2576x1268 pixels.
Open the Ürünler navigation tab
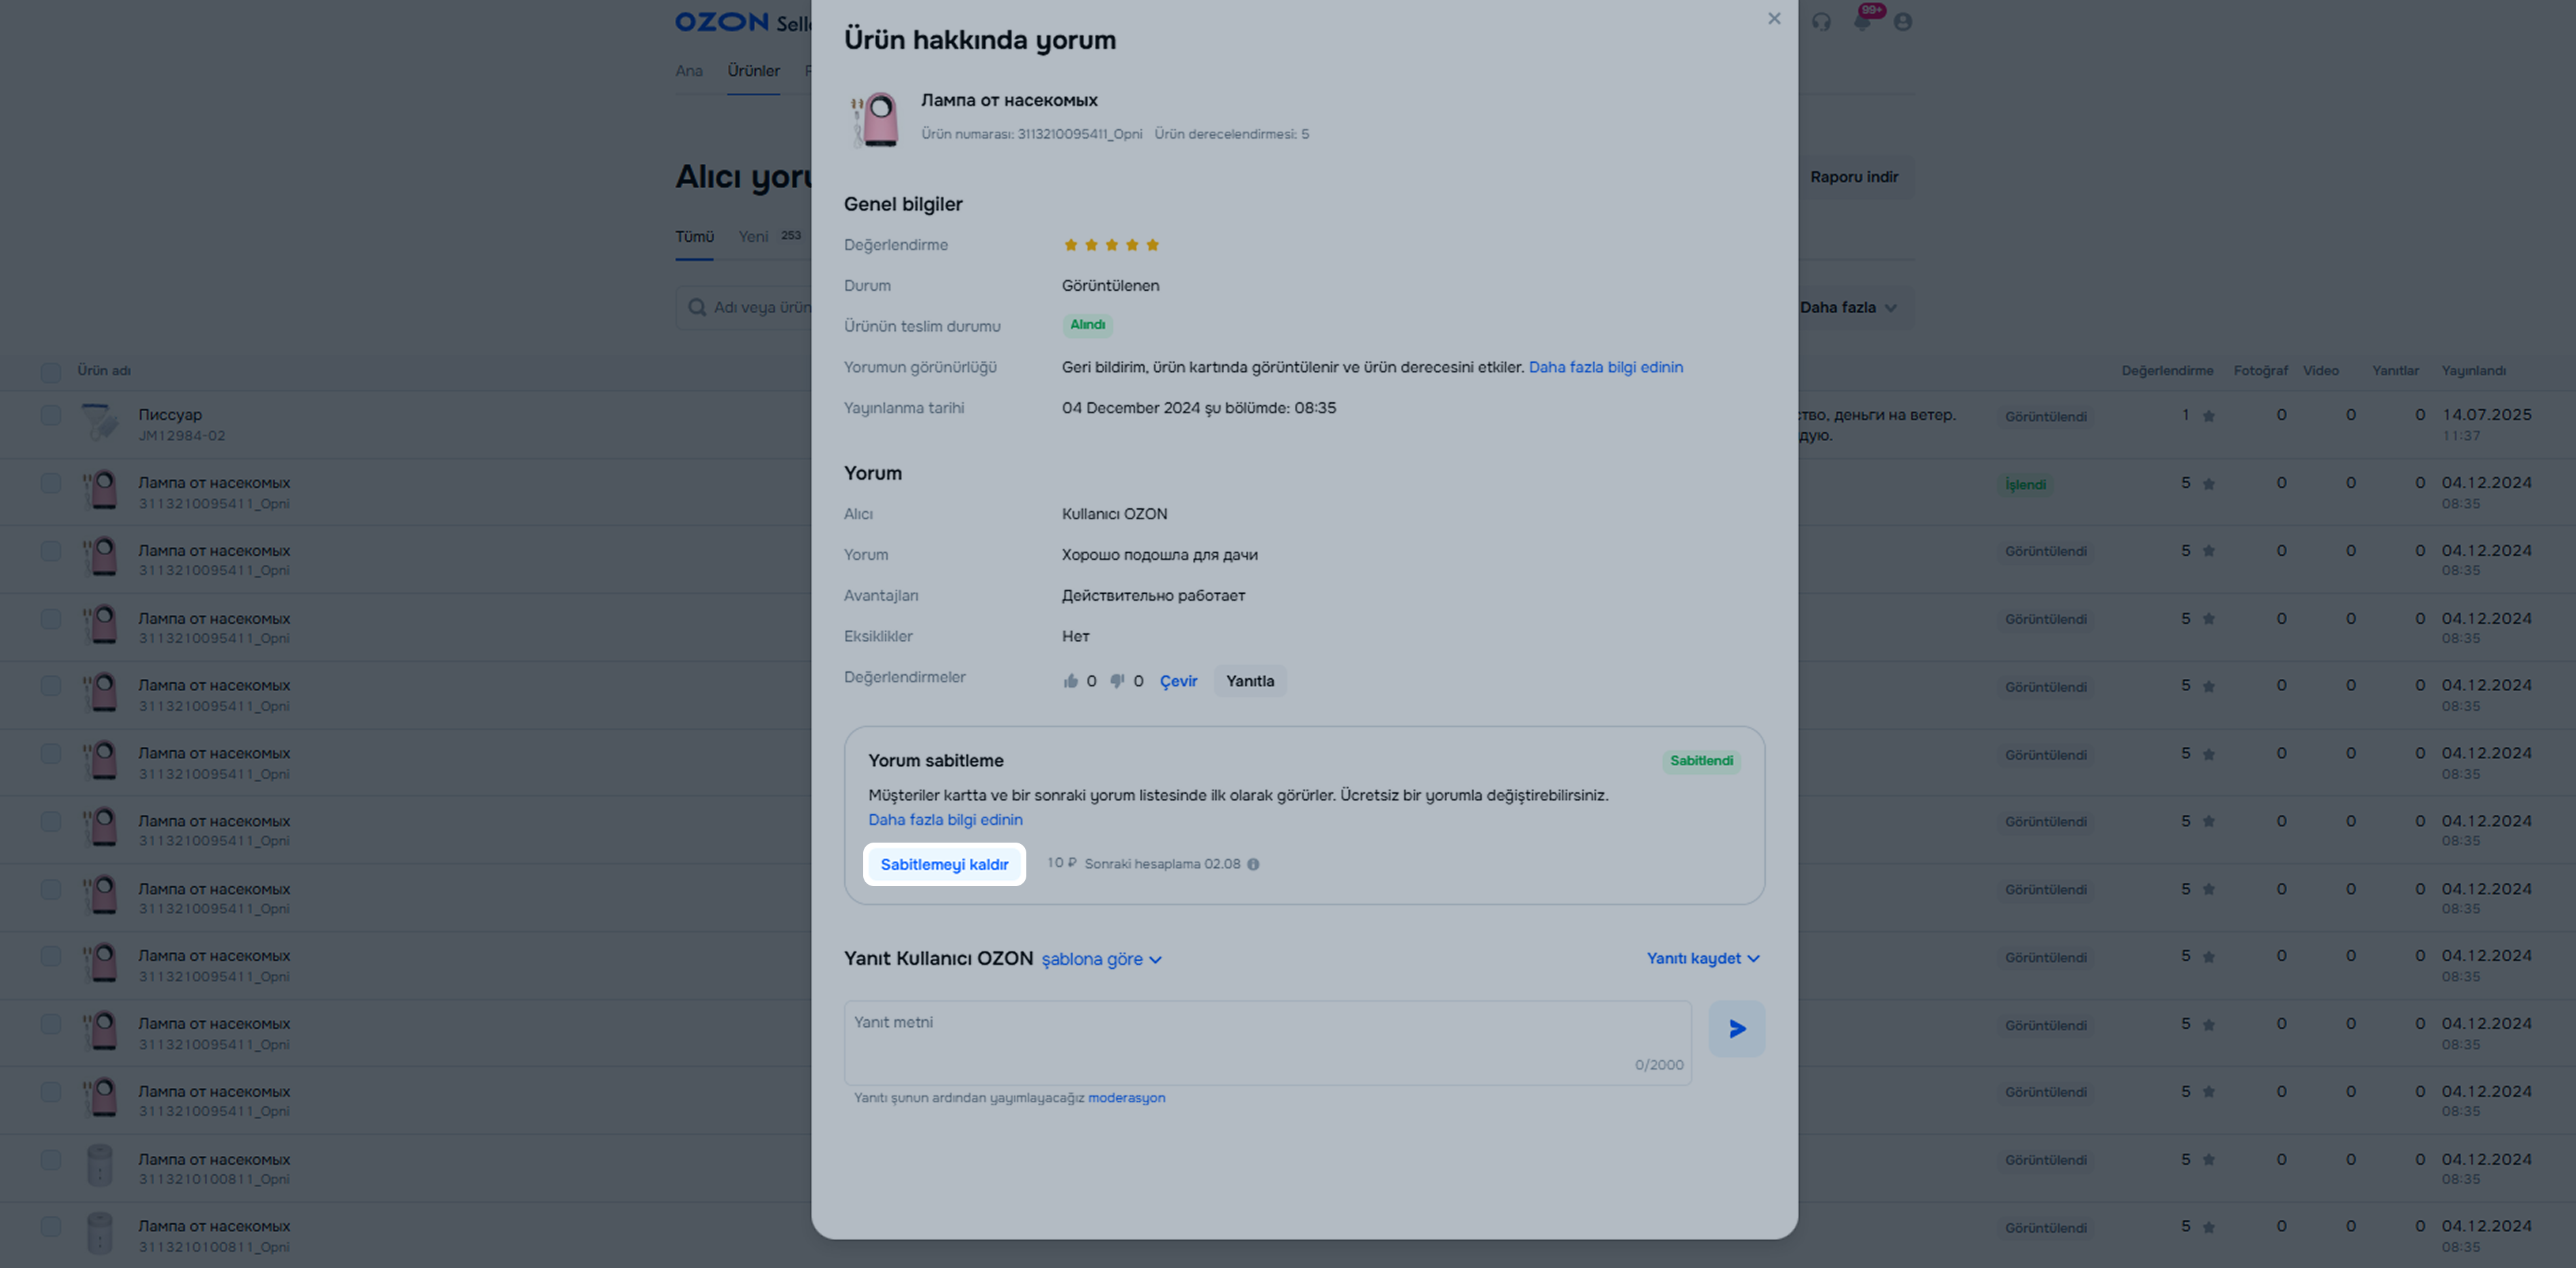[x=753, y=71]
